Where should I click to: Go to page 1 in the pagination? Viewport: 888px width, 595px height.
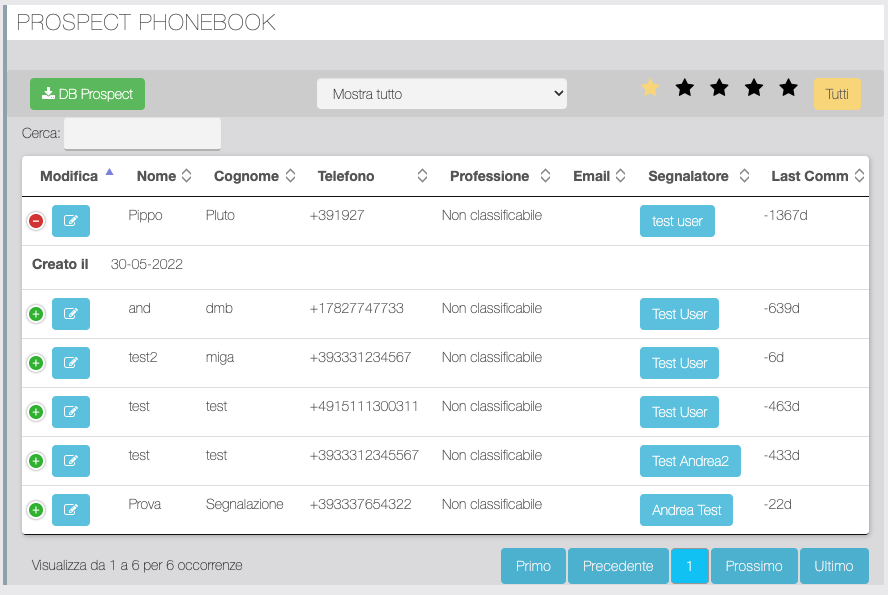pos(690,566)
